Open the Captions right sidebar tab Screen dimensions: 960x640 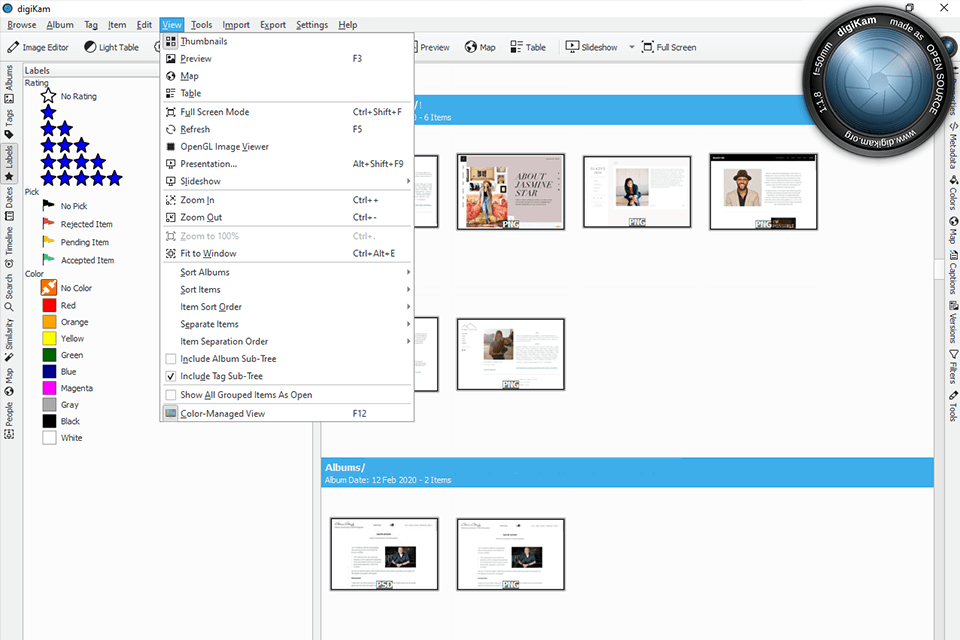click(x=953, y=272)
